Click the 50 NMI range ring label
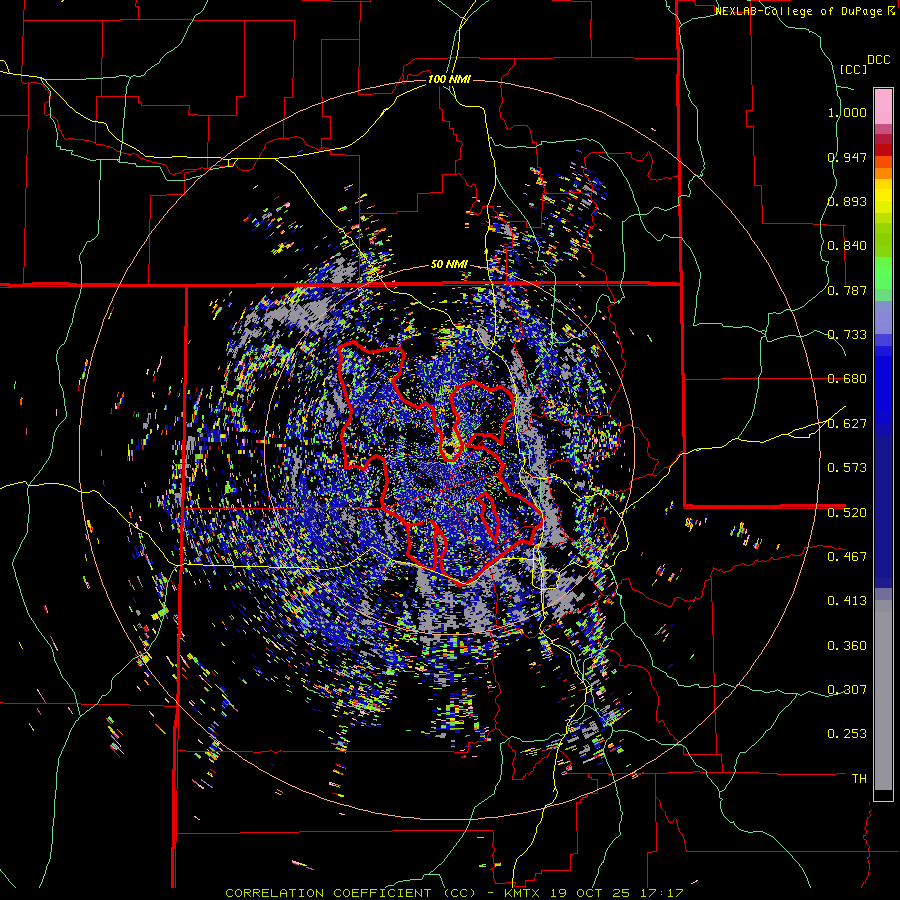Viewport: 900px width, 900px height. click(x=449, y=265)
